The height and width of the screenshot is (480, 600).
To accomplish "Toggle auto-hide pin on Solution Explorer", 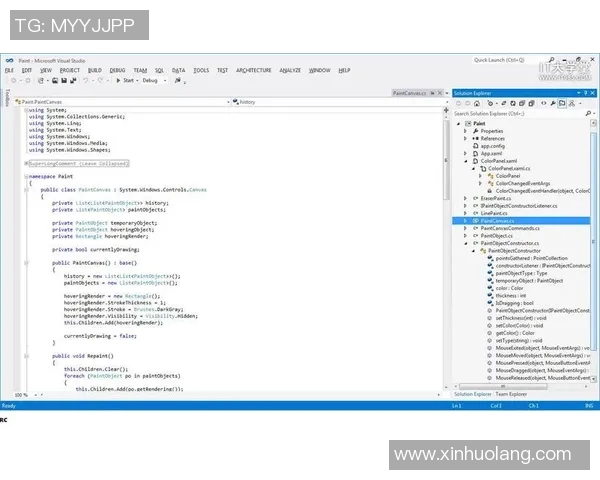I will pyautogui.click(x=585, y=93).
